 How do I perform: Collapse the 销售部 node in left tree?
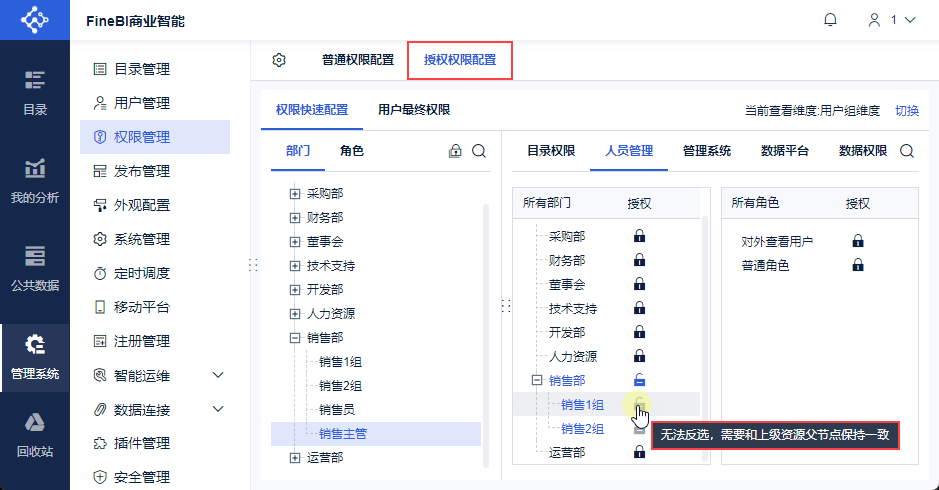295,338
